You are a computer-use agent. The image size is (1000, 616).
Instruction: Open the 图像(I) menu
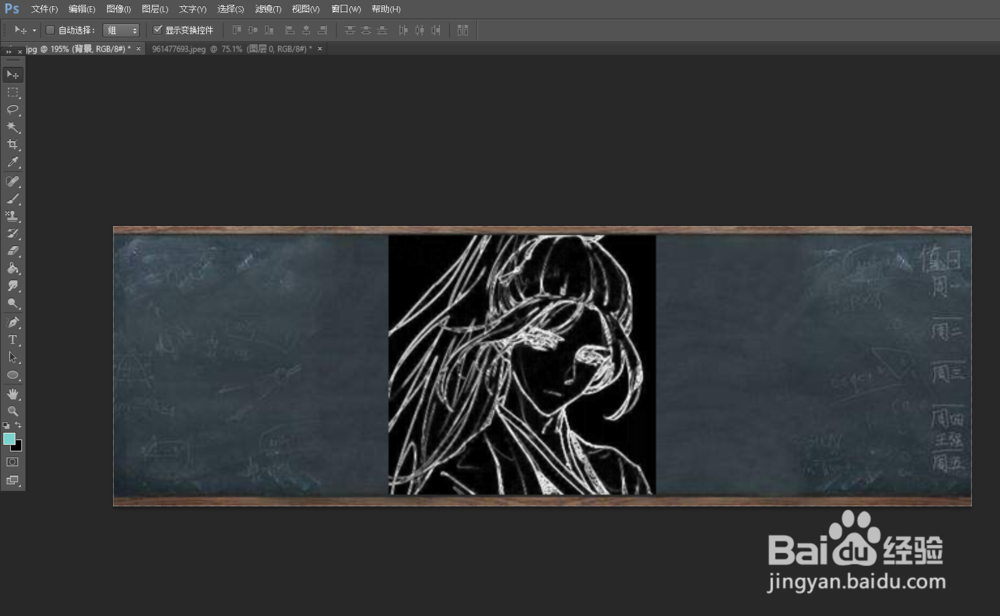(x=119, y=9)
